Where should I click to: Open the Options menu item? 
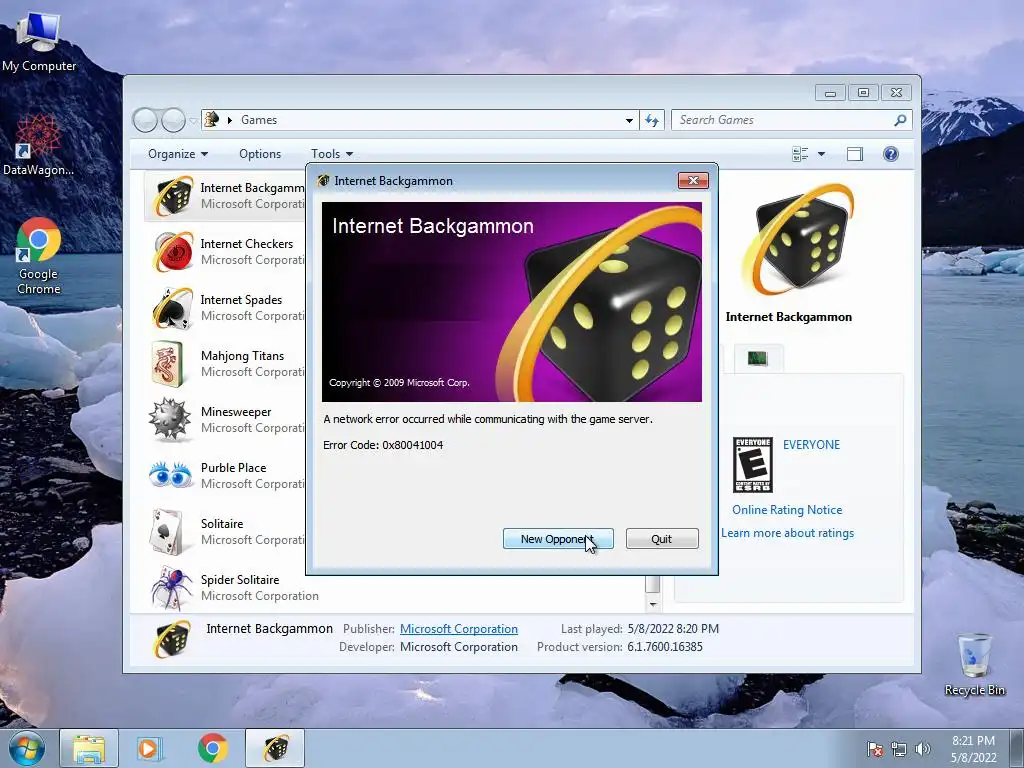[x=260, y=154]
